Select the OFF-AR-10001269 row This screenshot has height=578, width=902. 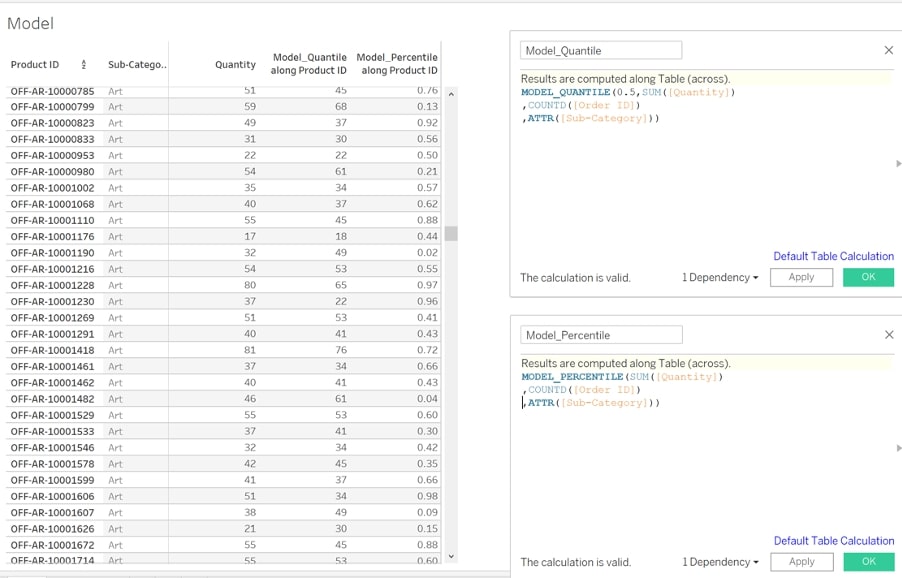[223, 317]
